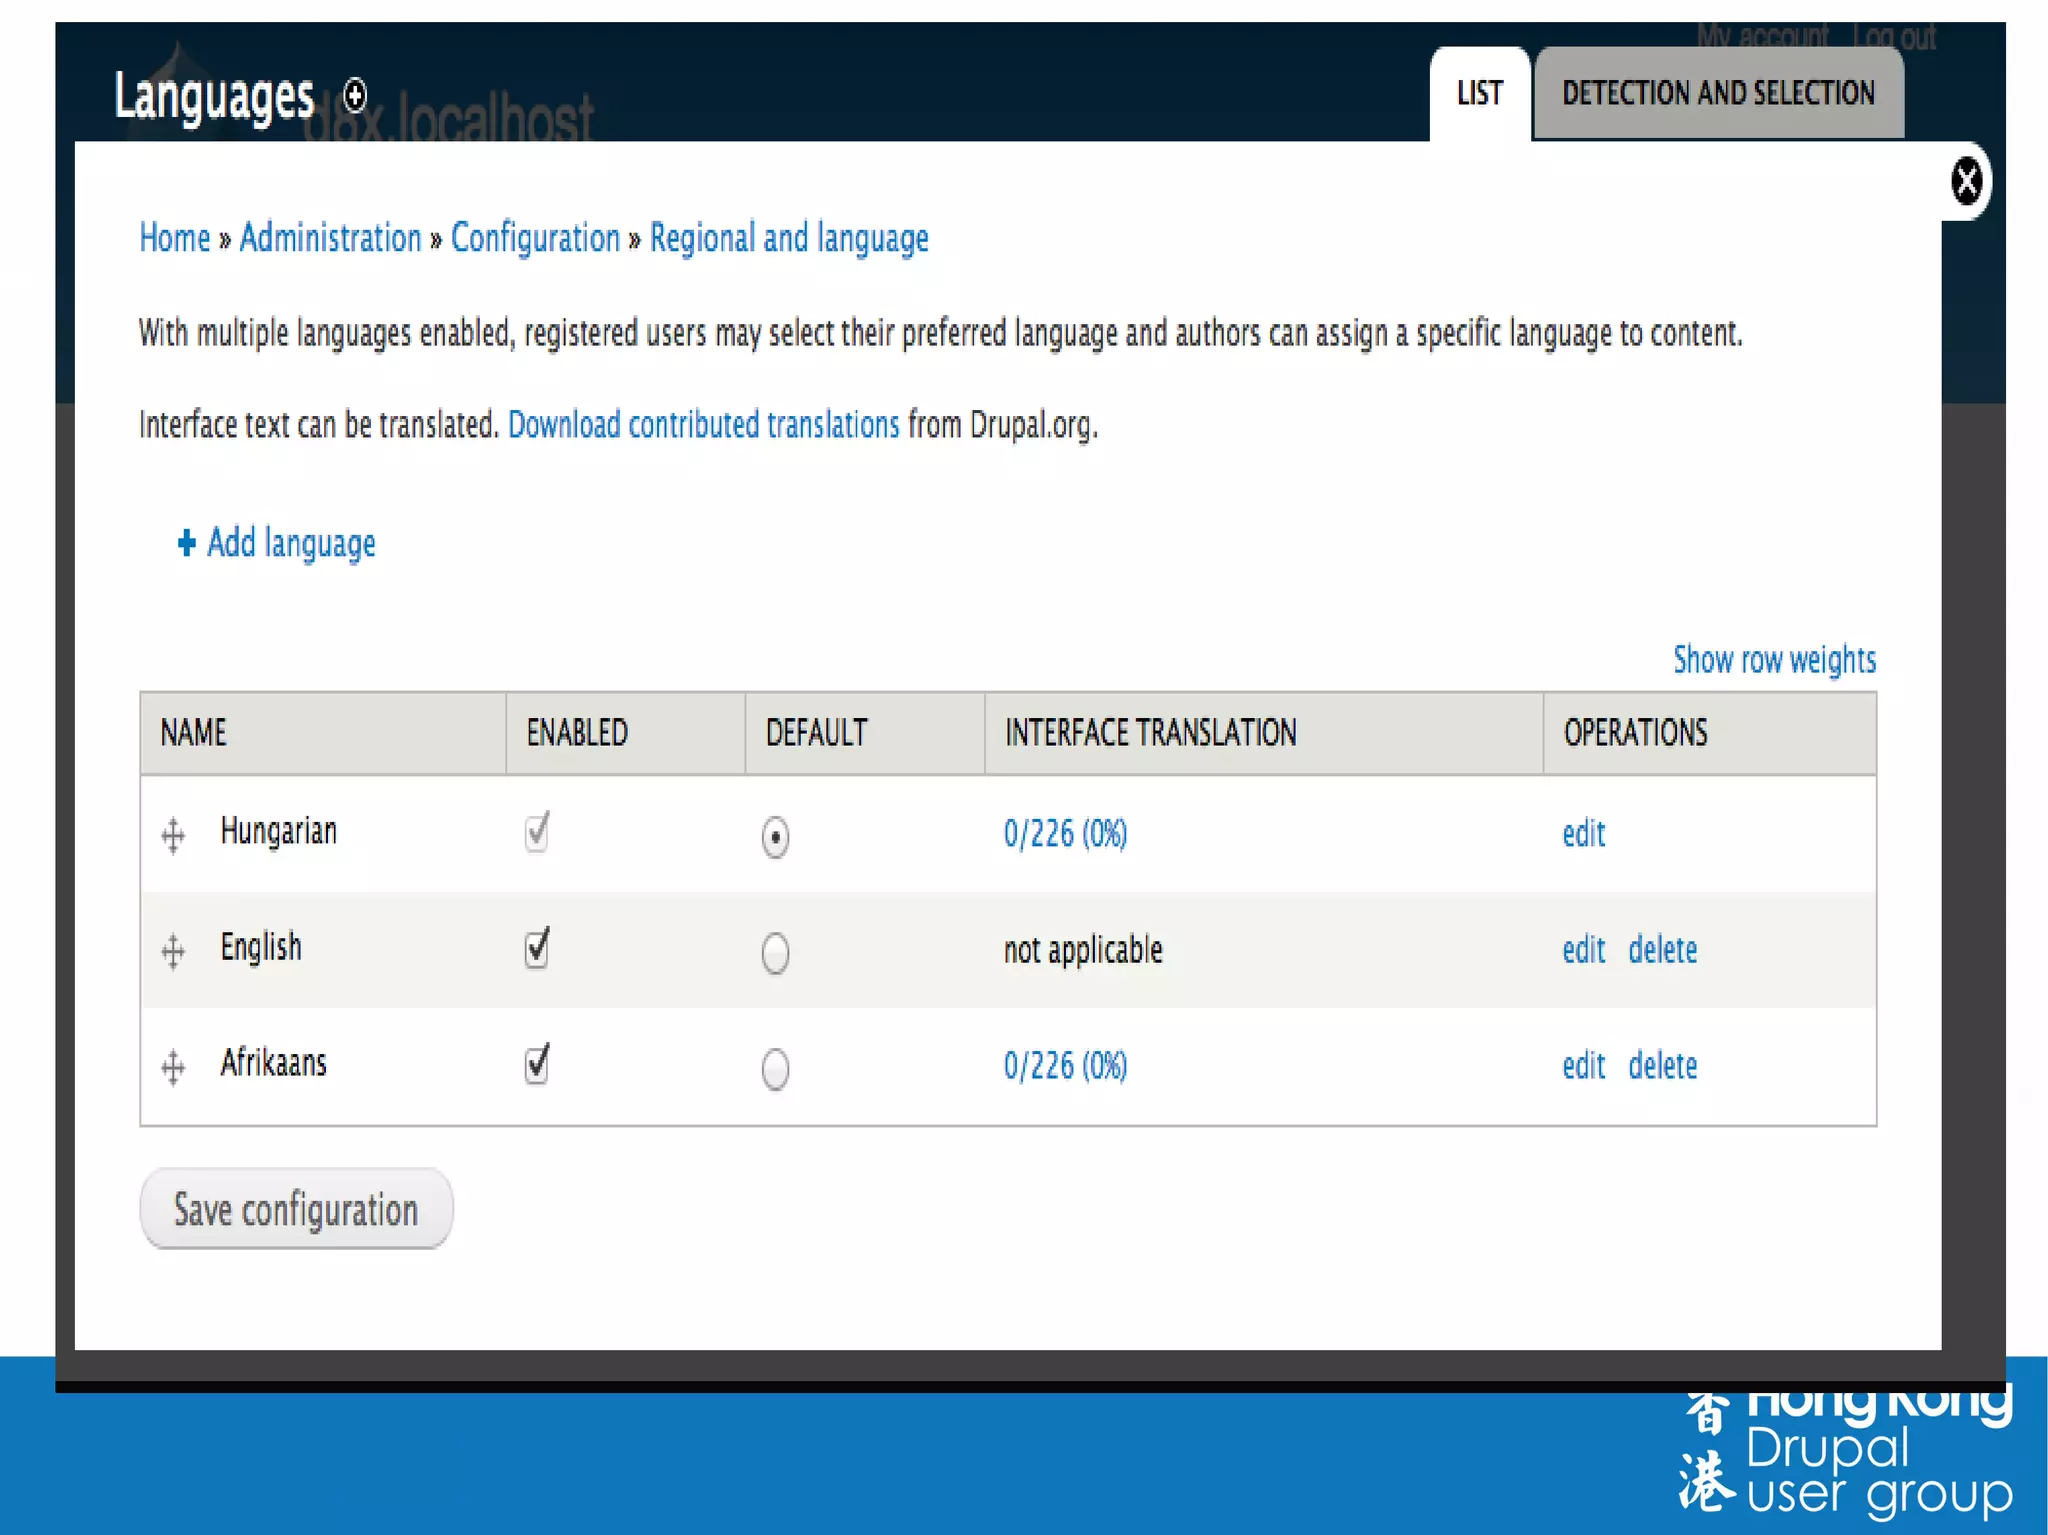Click the Hungarian row drag handle

(173, 836)
